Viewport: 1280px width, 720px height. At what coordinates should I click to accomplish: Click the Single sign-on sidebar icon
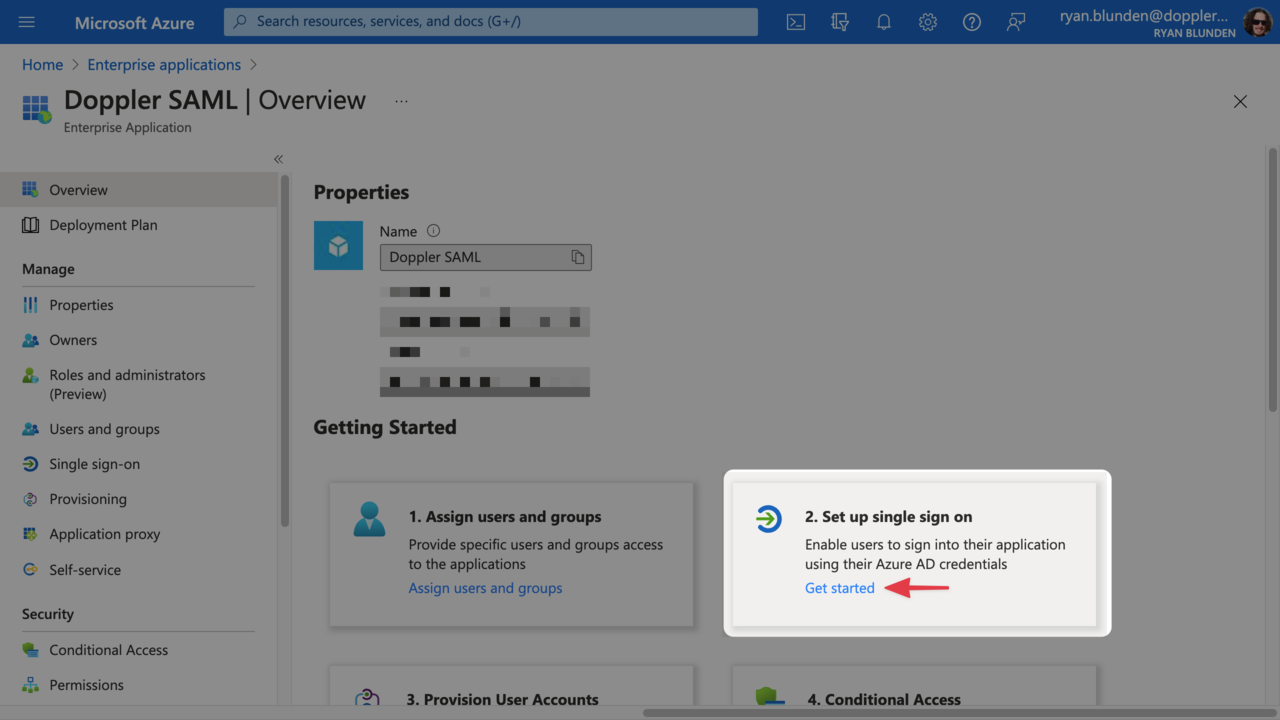(30, 464)
